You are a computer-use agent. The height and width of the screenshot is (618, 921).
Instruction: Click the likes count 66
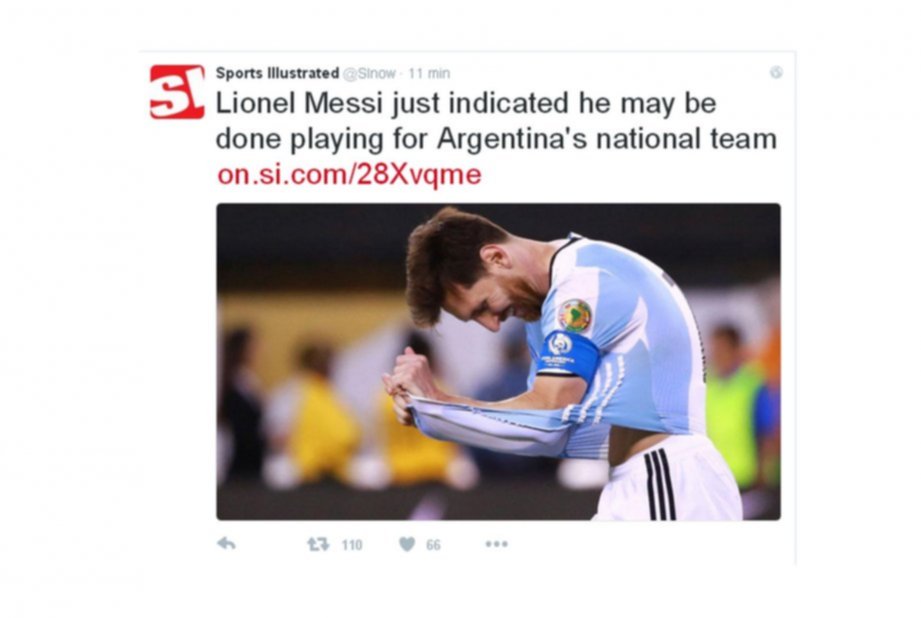tap(433, 545)
